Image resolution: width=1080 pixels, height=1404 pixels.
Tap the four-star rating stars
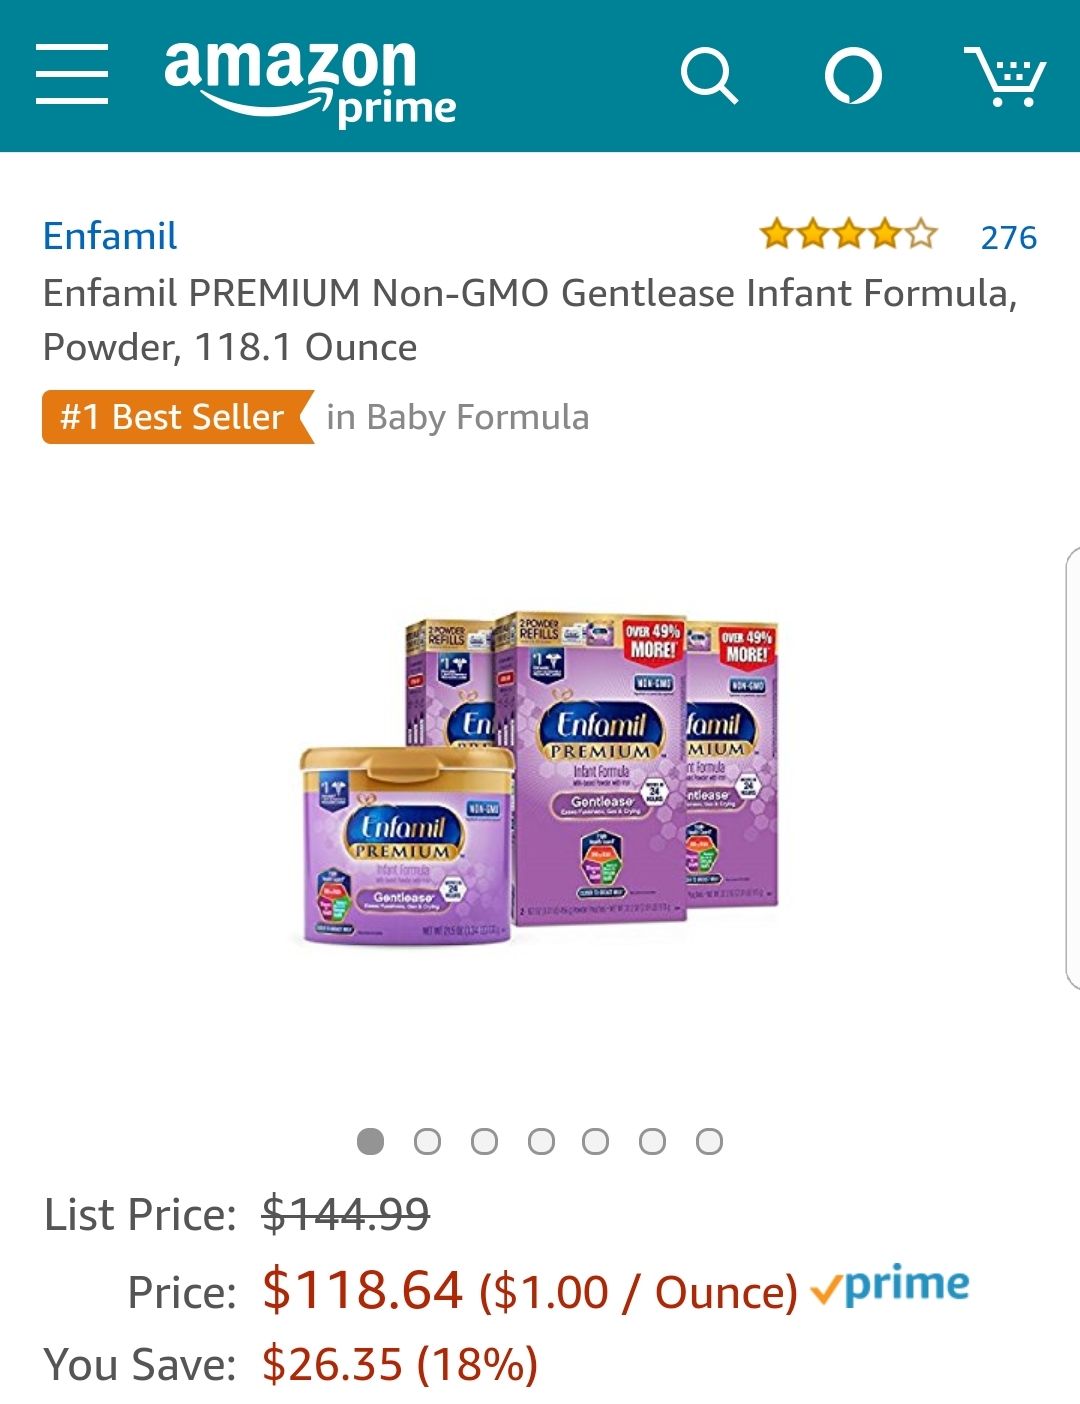[x=848, y=236]
